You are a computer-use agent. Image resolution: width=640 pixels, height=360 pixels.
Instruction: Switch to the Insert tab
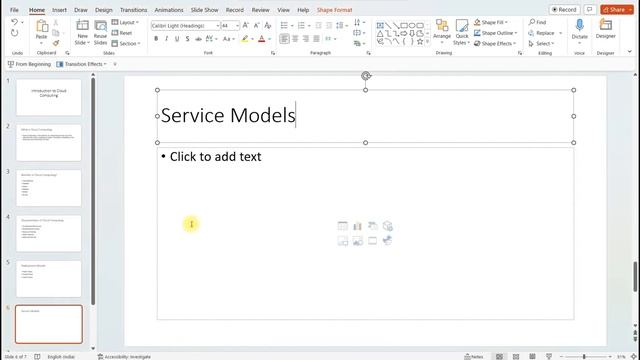tap(59, 10)
